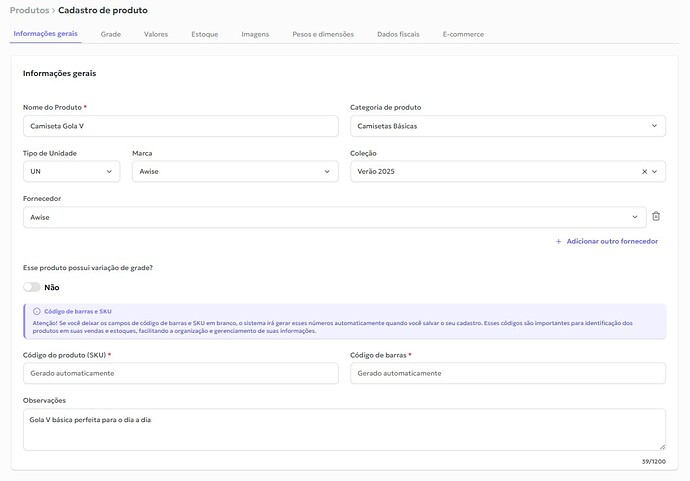Click the info icon beside Código de barras e SKU
The height and width of the screenshot is (481, 690).
tap(37, 311)
